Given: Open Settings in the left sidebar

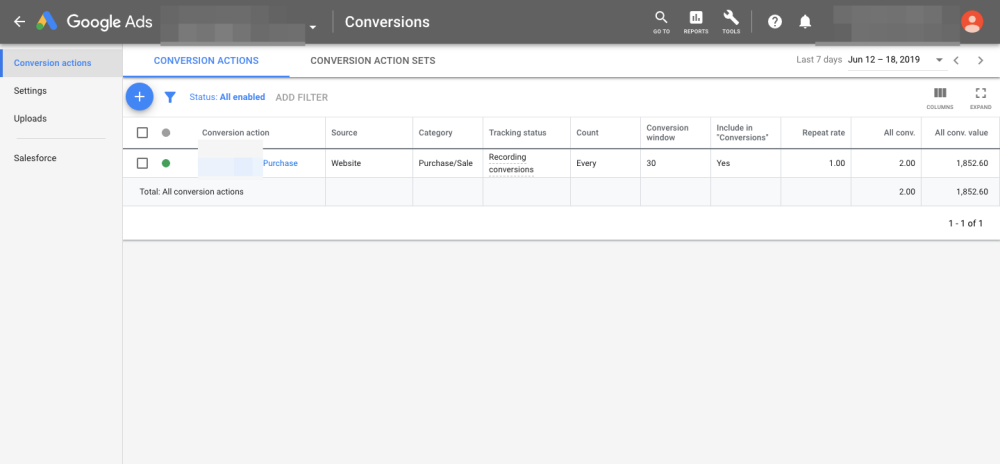Looking at the screenshot, I should (30, 91).
